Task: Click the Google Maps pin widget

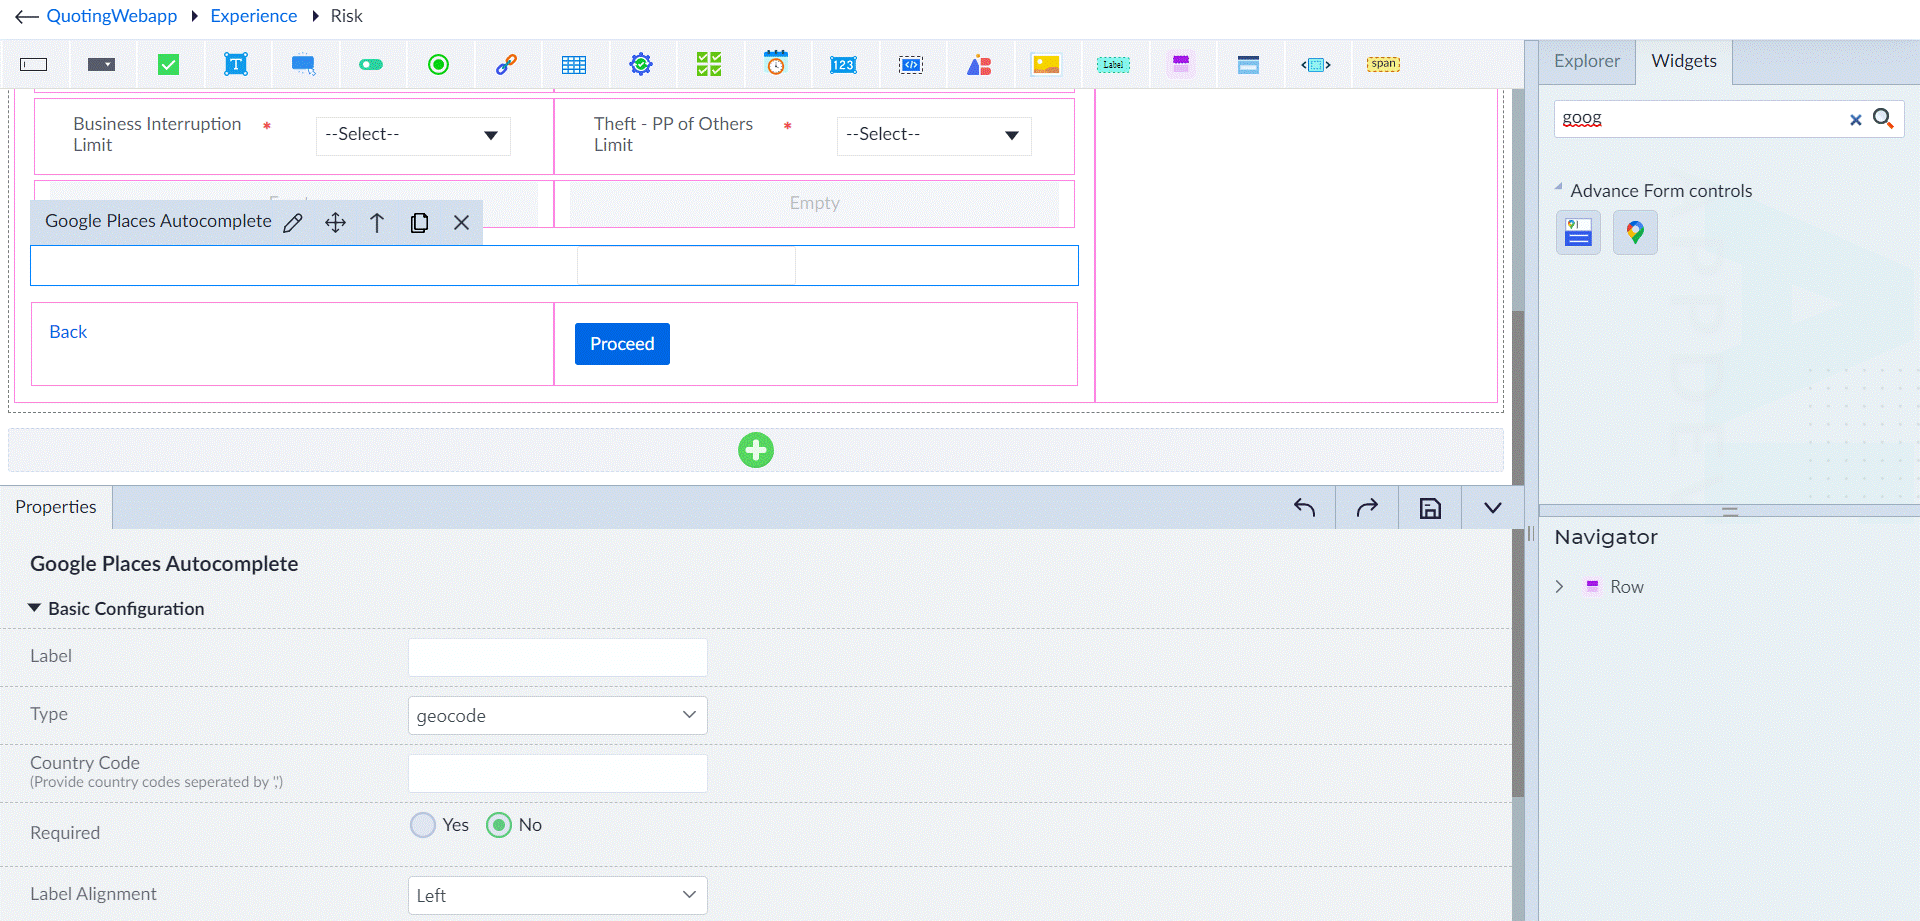Action: (1635, 233)
